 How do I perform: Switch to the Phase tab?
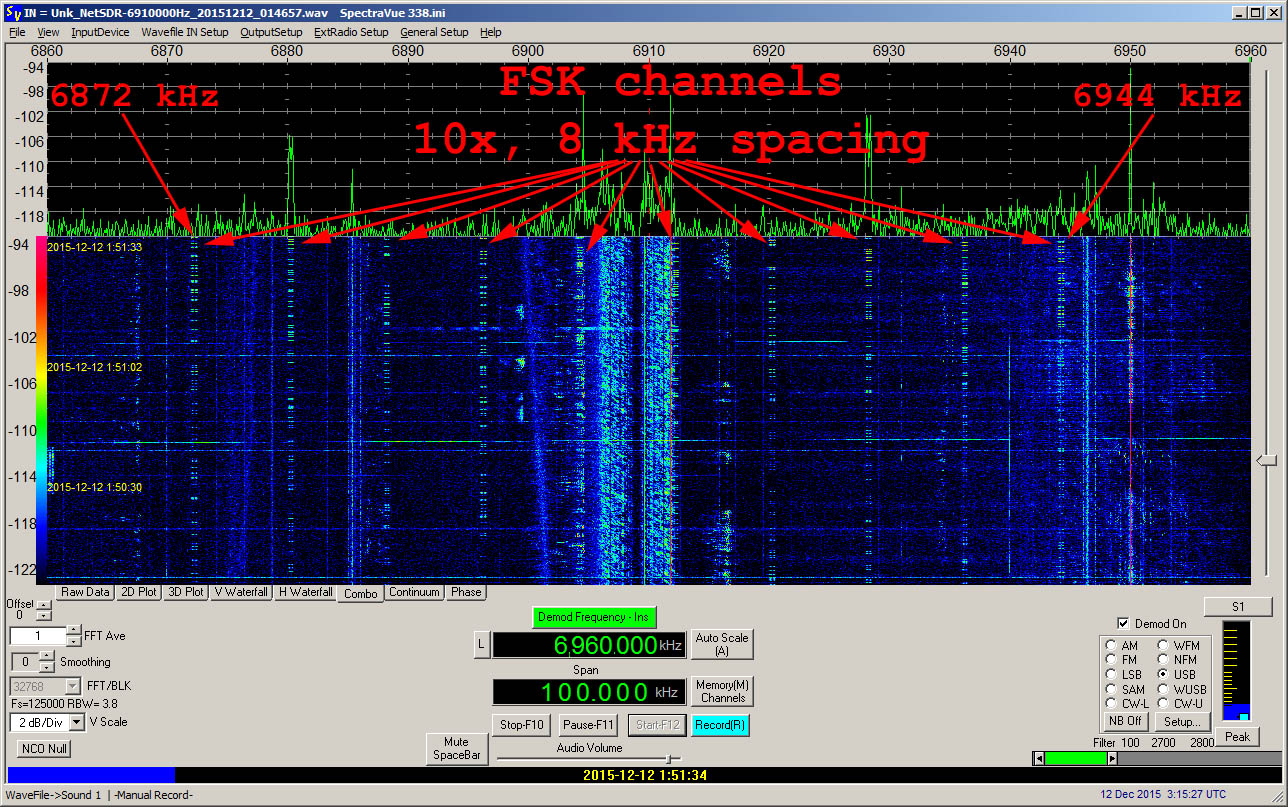pyautogui.click(x=466, y=592)
